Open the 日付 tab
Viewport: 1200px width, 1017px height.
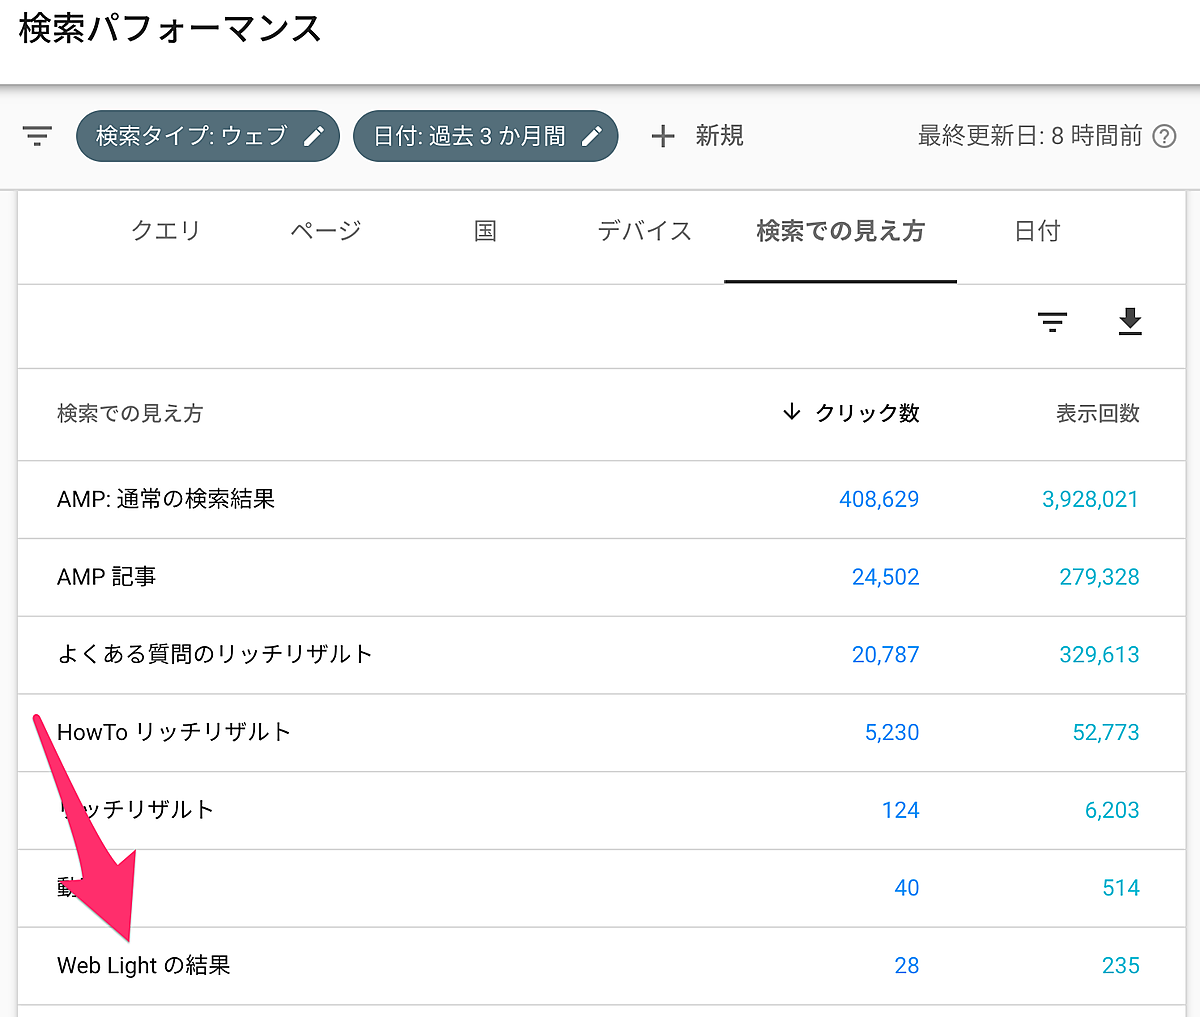click(x=1037, y=231)
